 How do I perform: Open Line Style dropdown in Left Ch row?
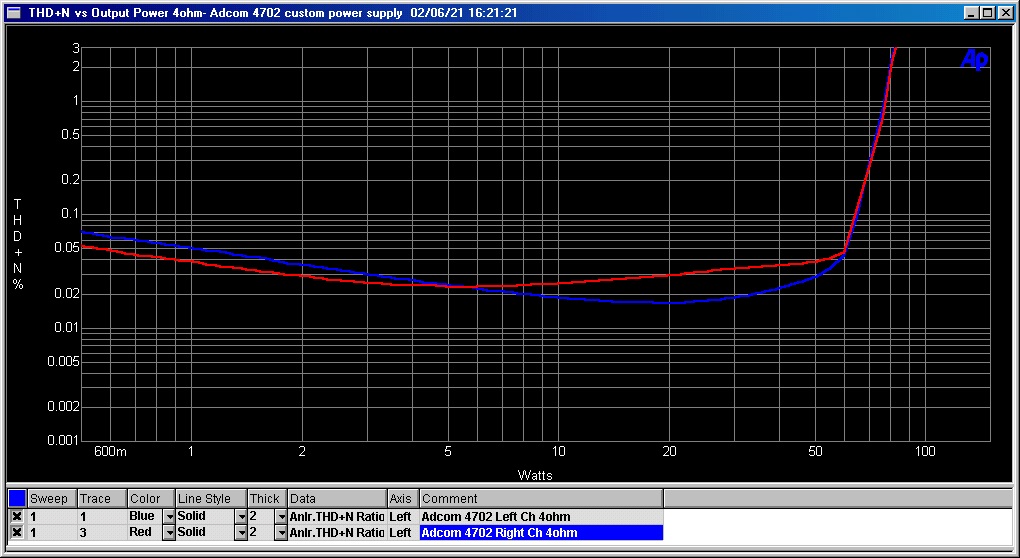click(241, 516)
